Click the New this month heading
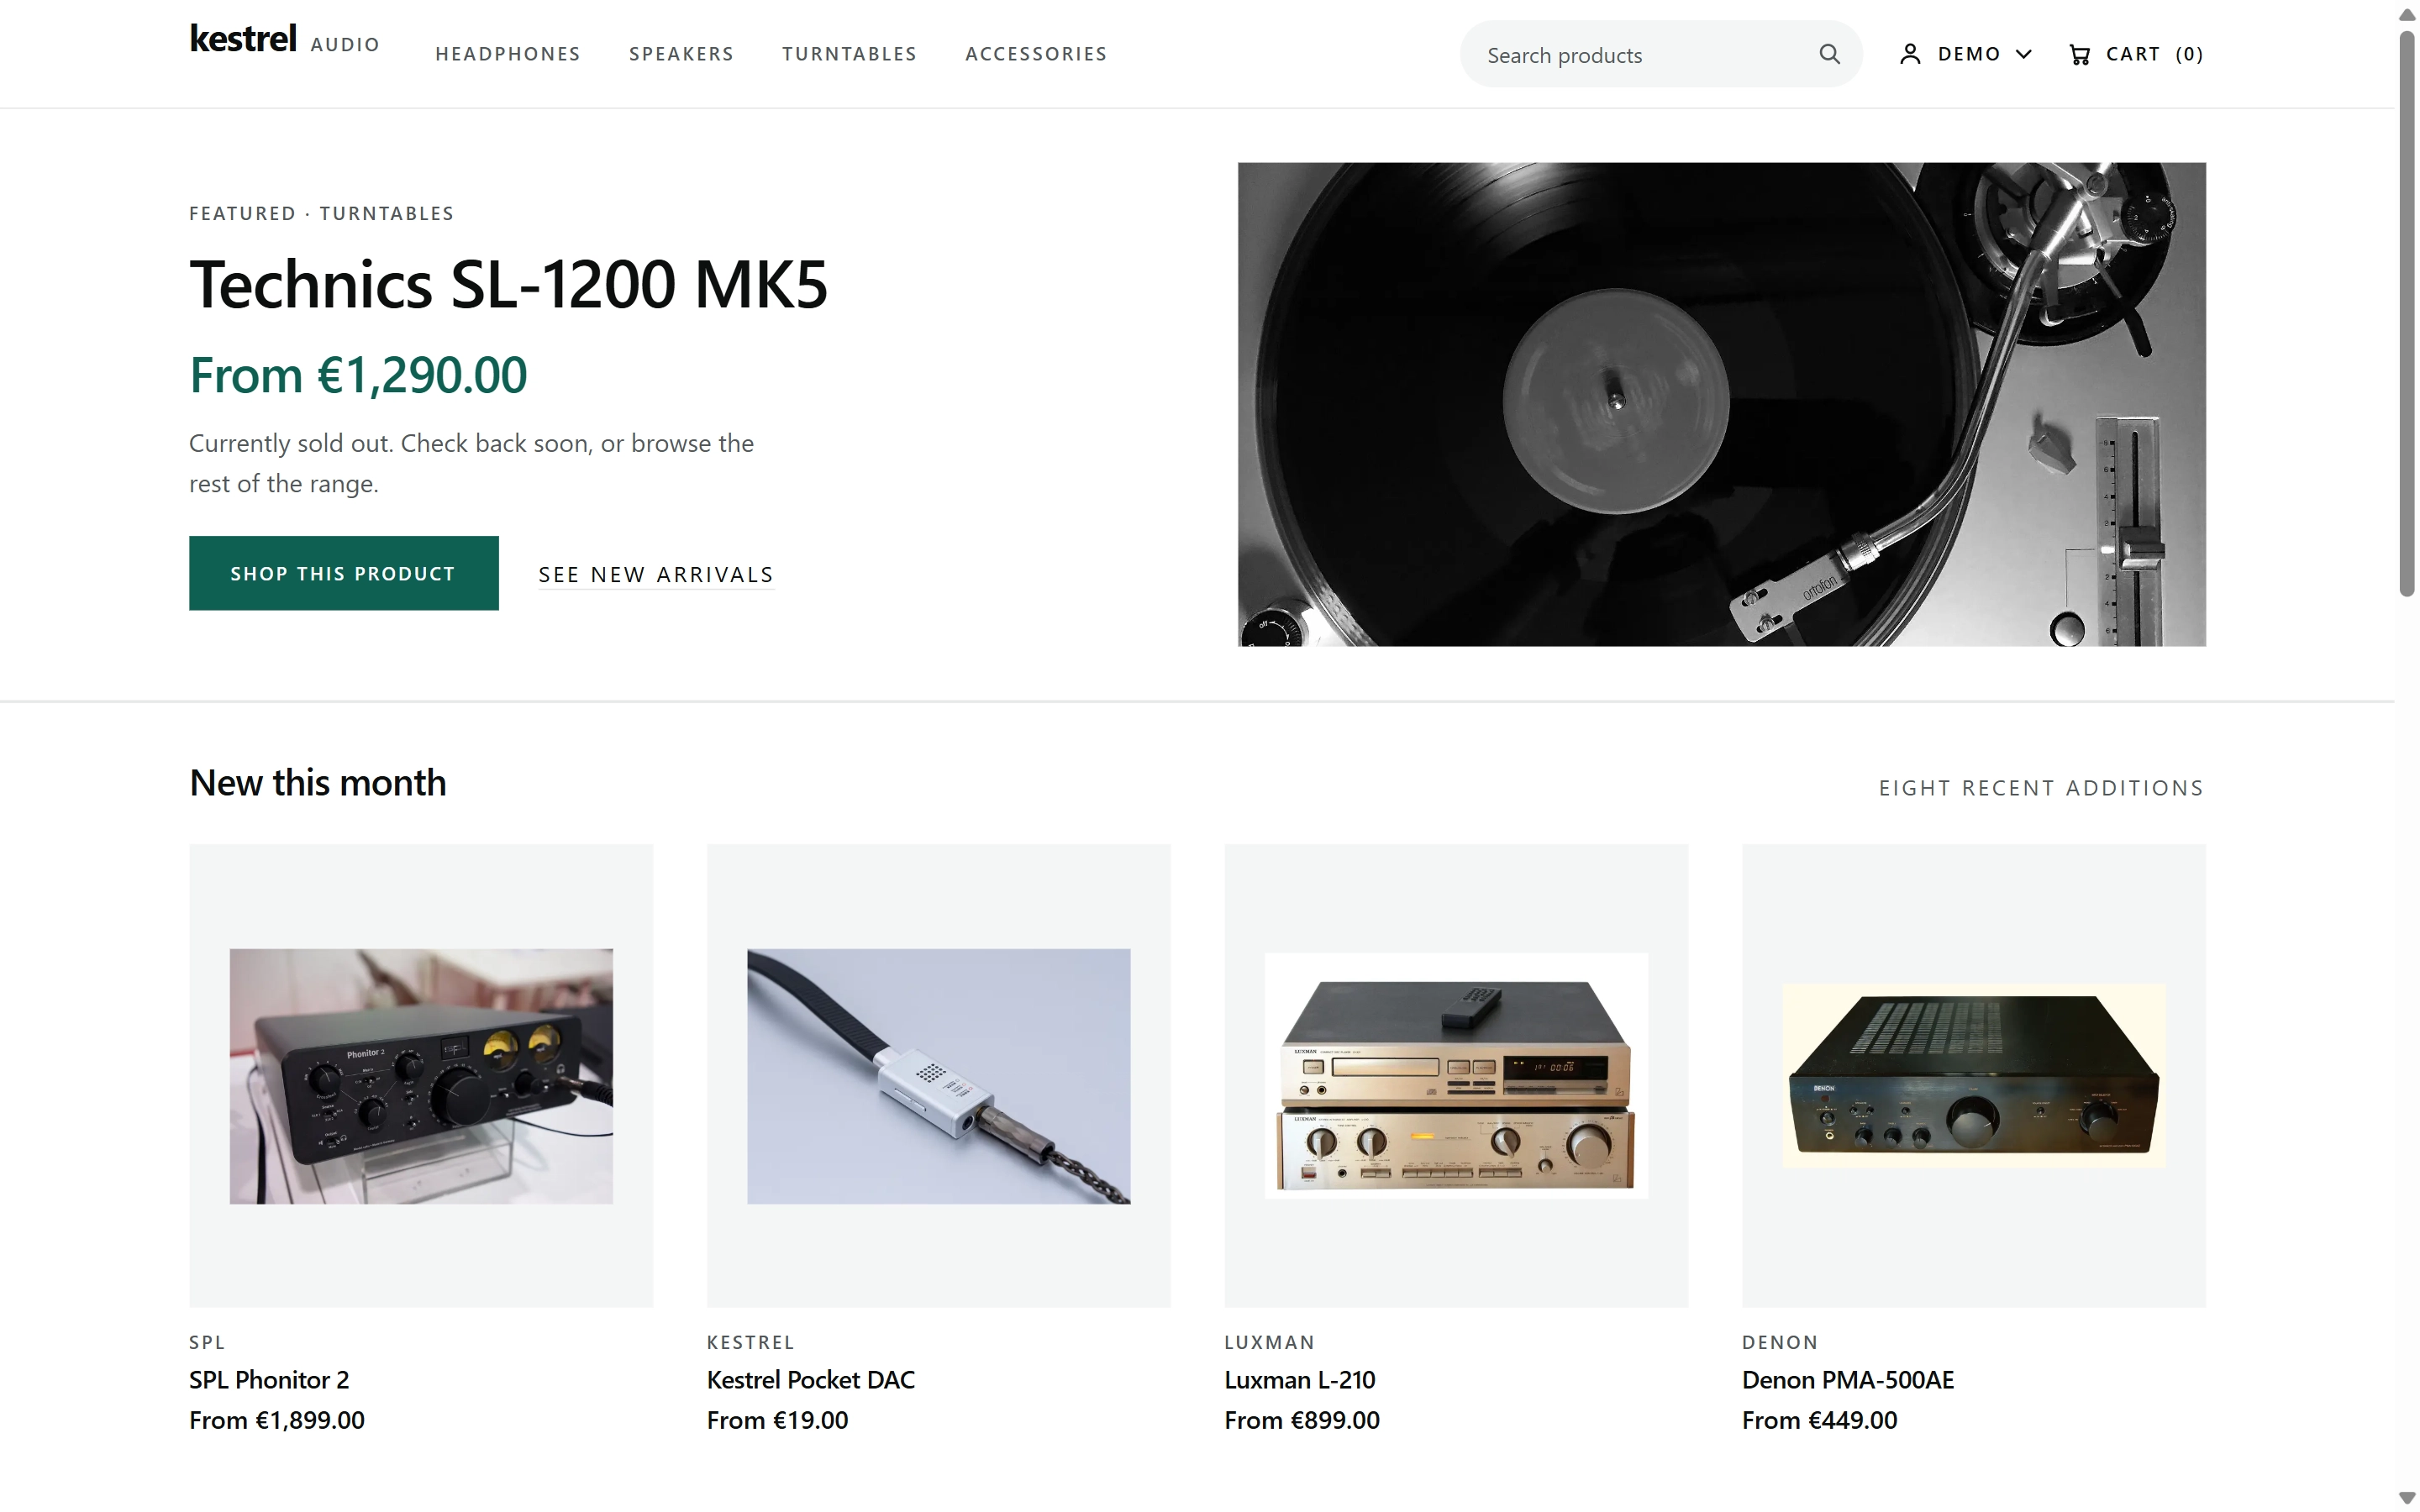Image resolution: width=2420 pixels, height=1512 pixels. coord(318,783)
